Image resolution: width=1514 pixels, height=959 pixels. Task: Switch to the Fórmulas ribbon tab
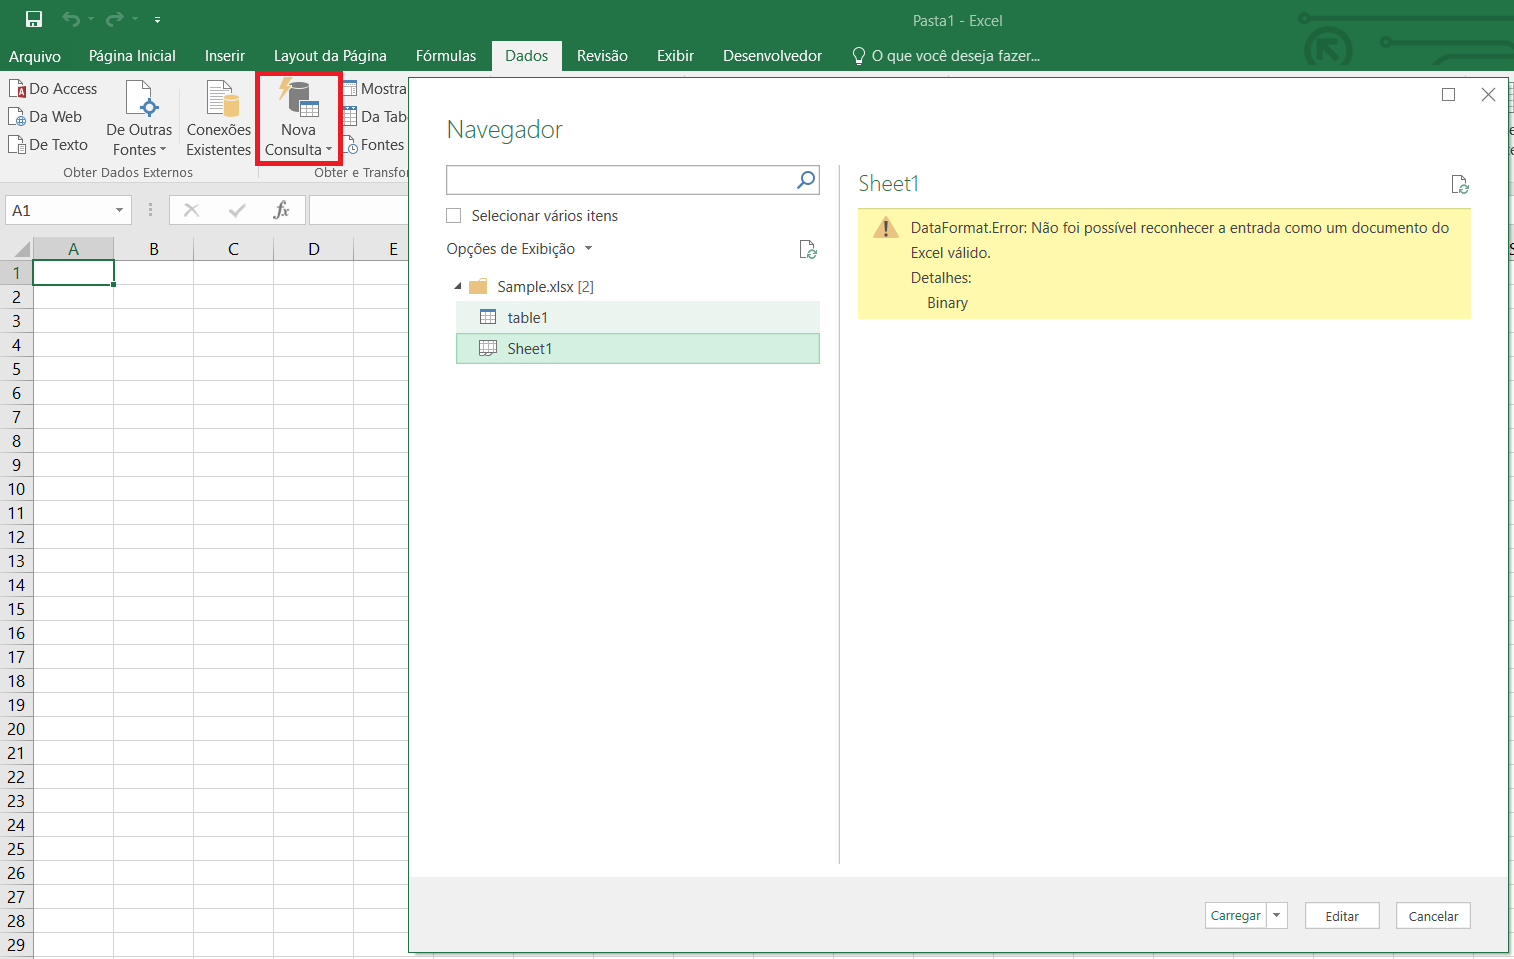445,56
